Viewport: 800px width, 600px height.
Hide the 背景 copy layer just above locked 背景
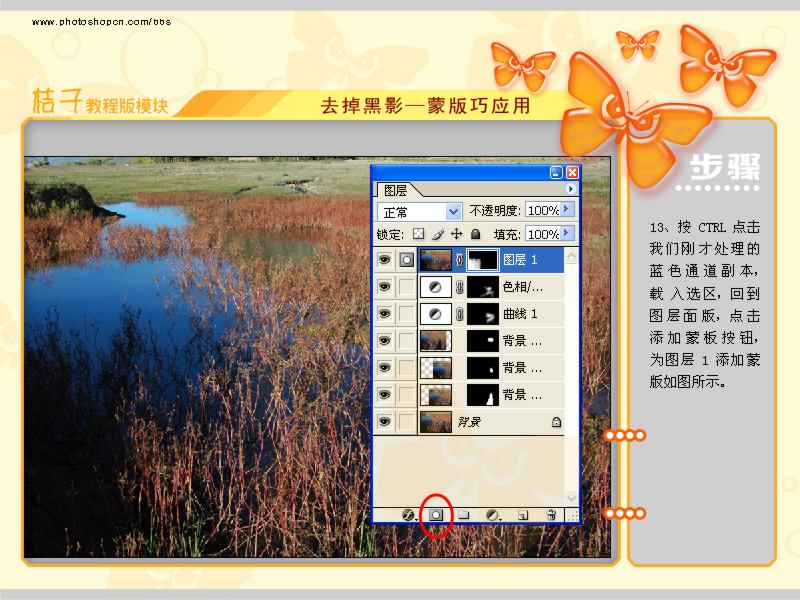(x=385, y=395)
